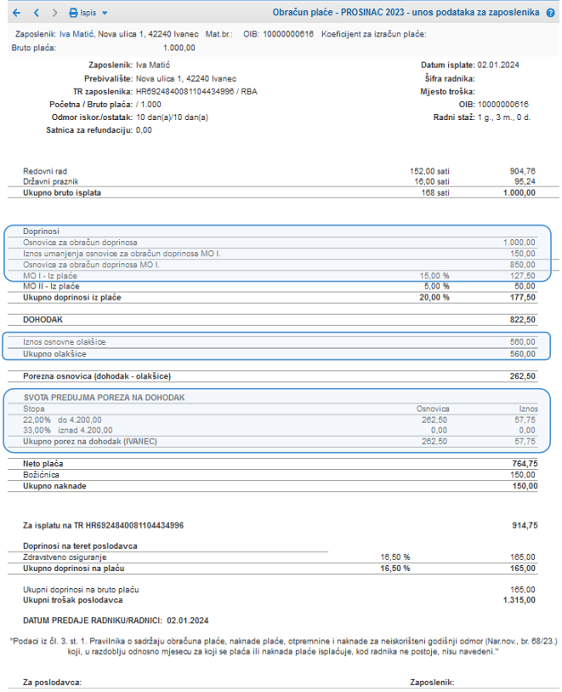
Task: Click the 177,50 contributions total
Action: click(x=523, y=297)
